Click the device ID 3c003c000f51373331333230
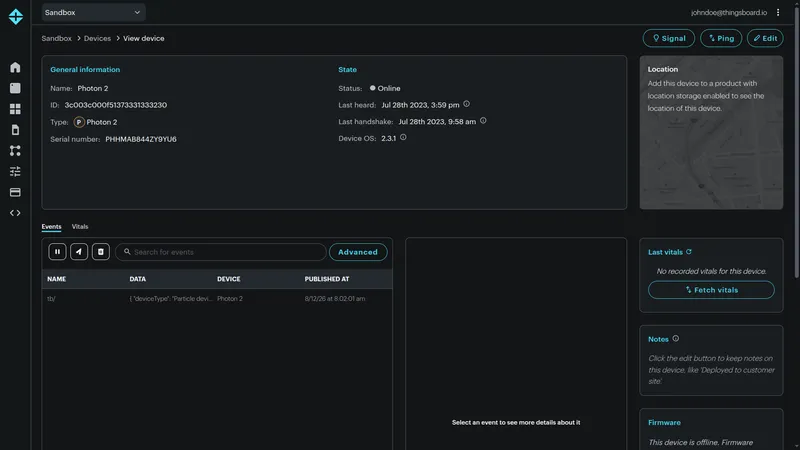Image resolution: width=800 pixels, height=450 pixels. click(x=116, y=105)
